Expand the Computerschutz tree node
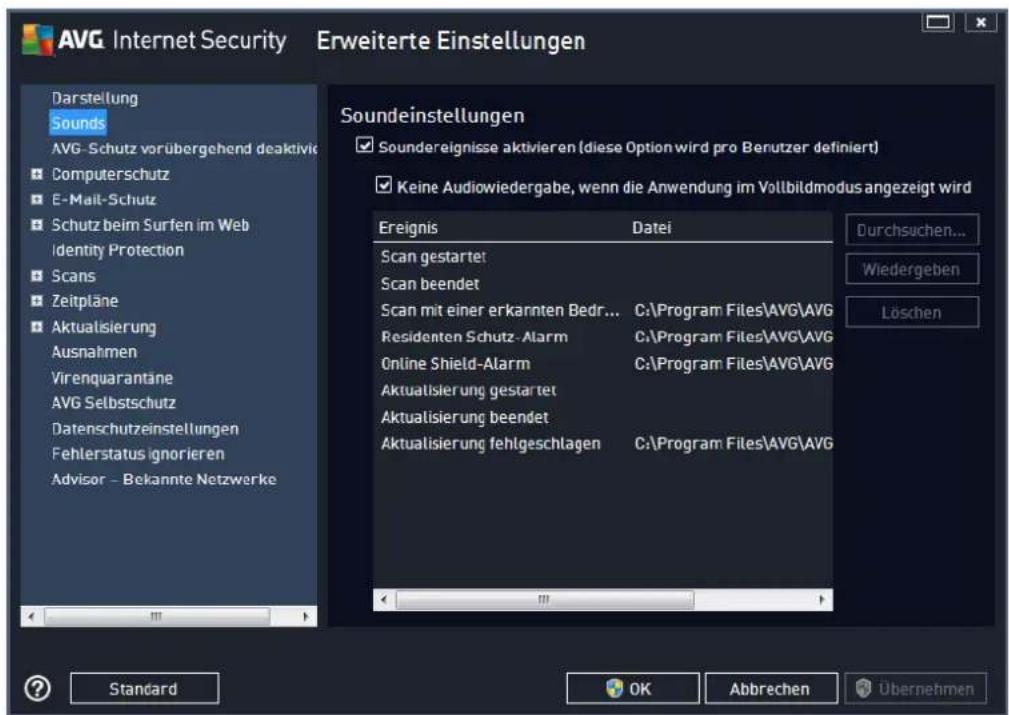Viewport: 1009px width, 715px height. (x=37, y=174)
